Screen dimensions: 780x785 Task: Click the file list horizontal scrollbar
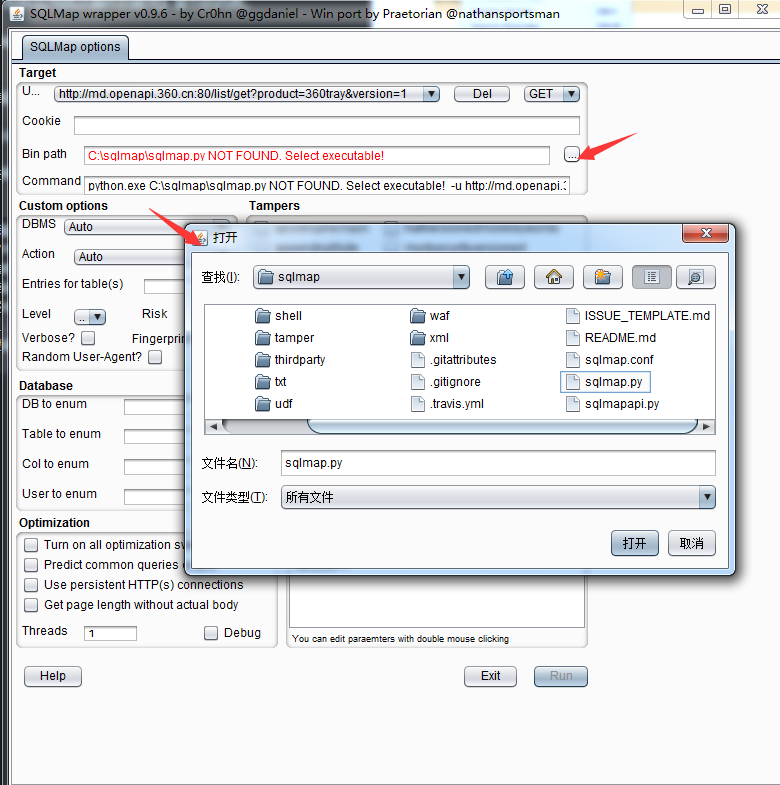tap(500, 426)
